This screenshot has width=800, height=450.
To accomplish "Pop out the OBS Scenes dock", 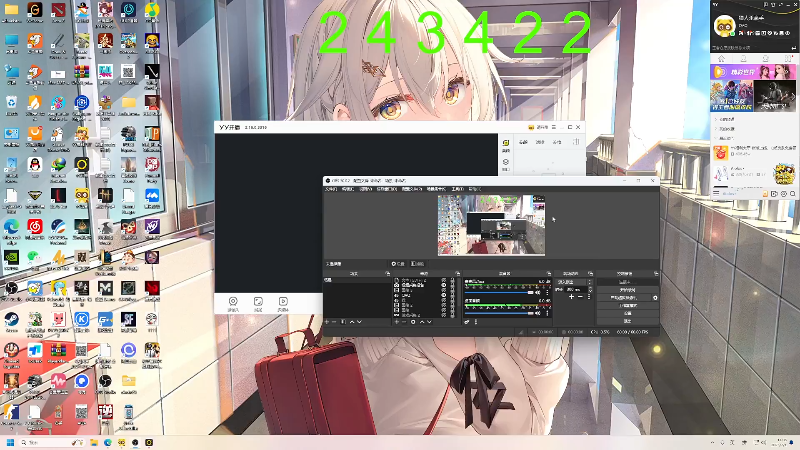I will pyautogui.click(x=387, y=273).
